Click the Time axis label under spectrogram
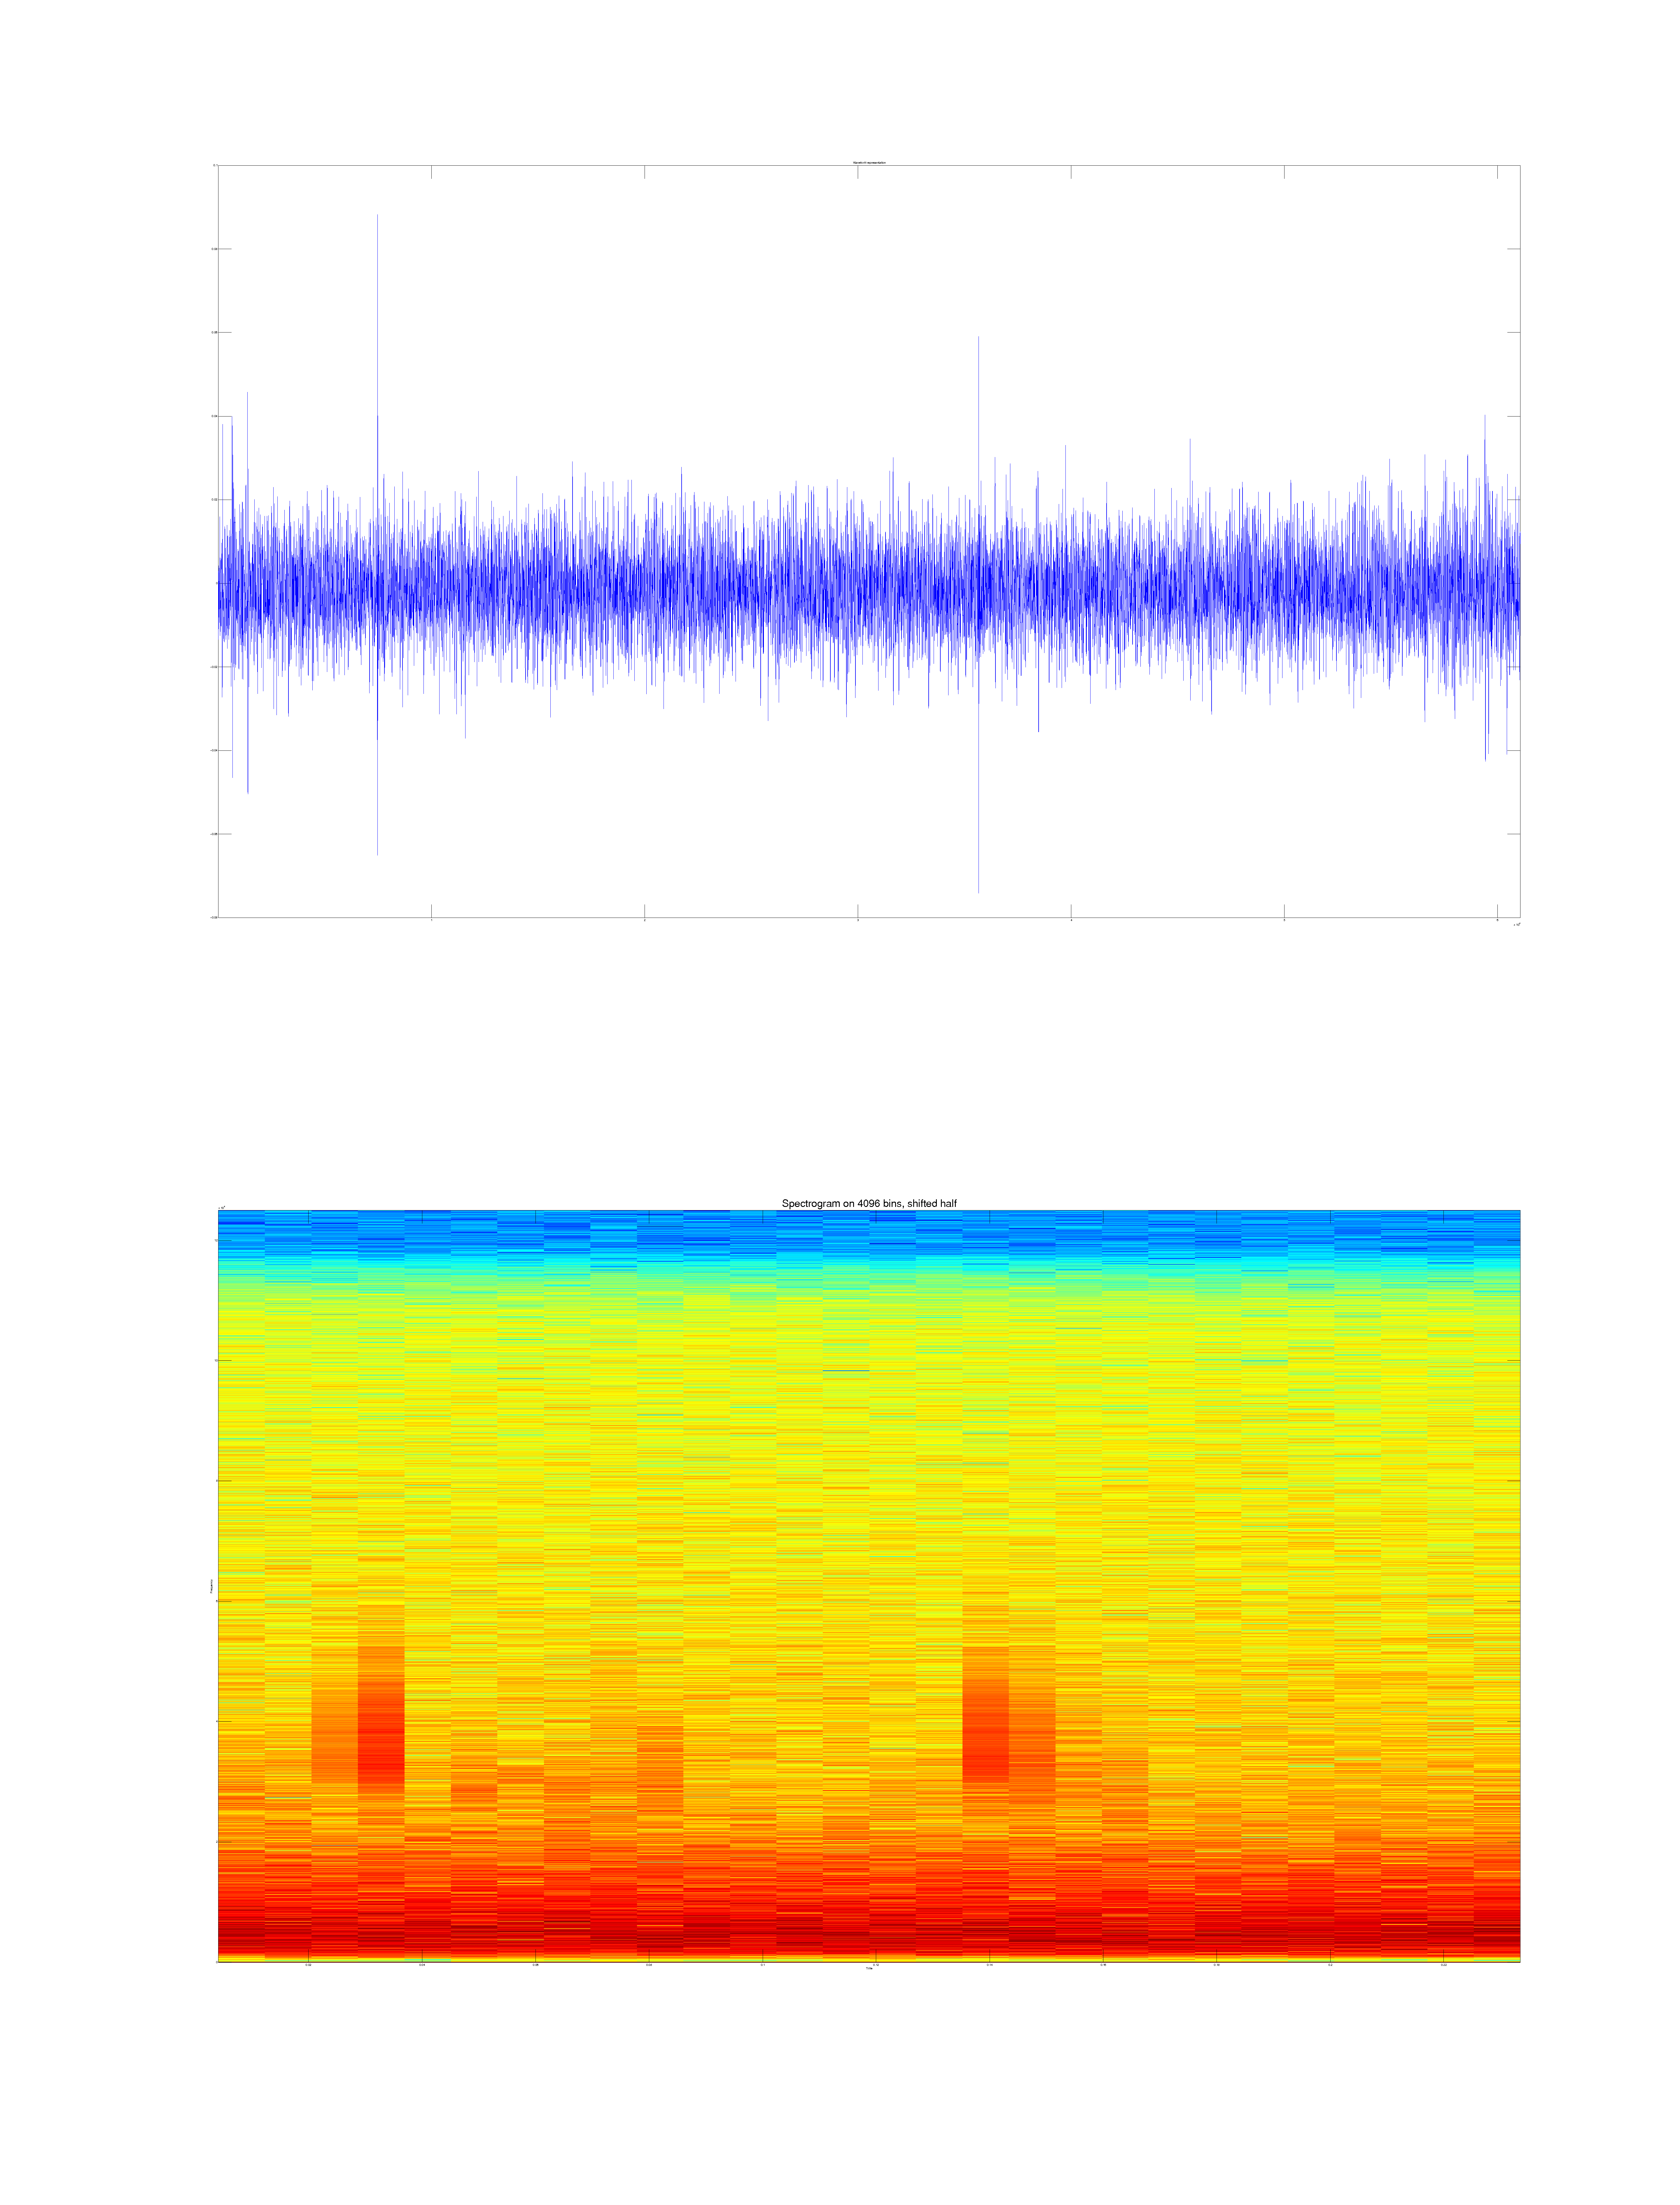The width and height of the screenshot is (1680, 2205). click(869, 1969)
